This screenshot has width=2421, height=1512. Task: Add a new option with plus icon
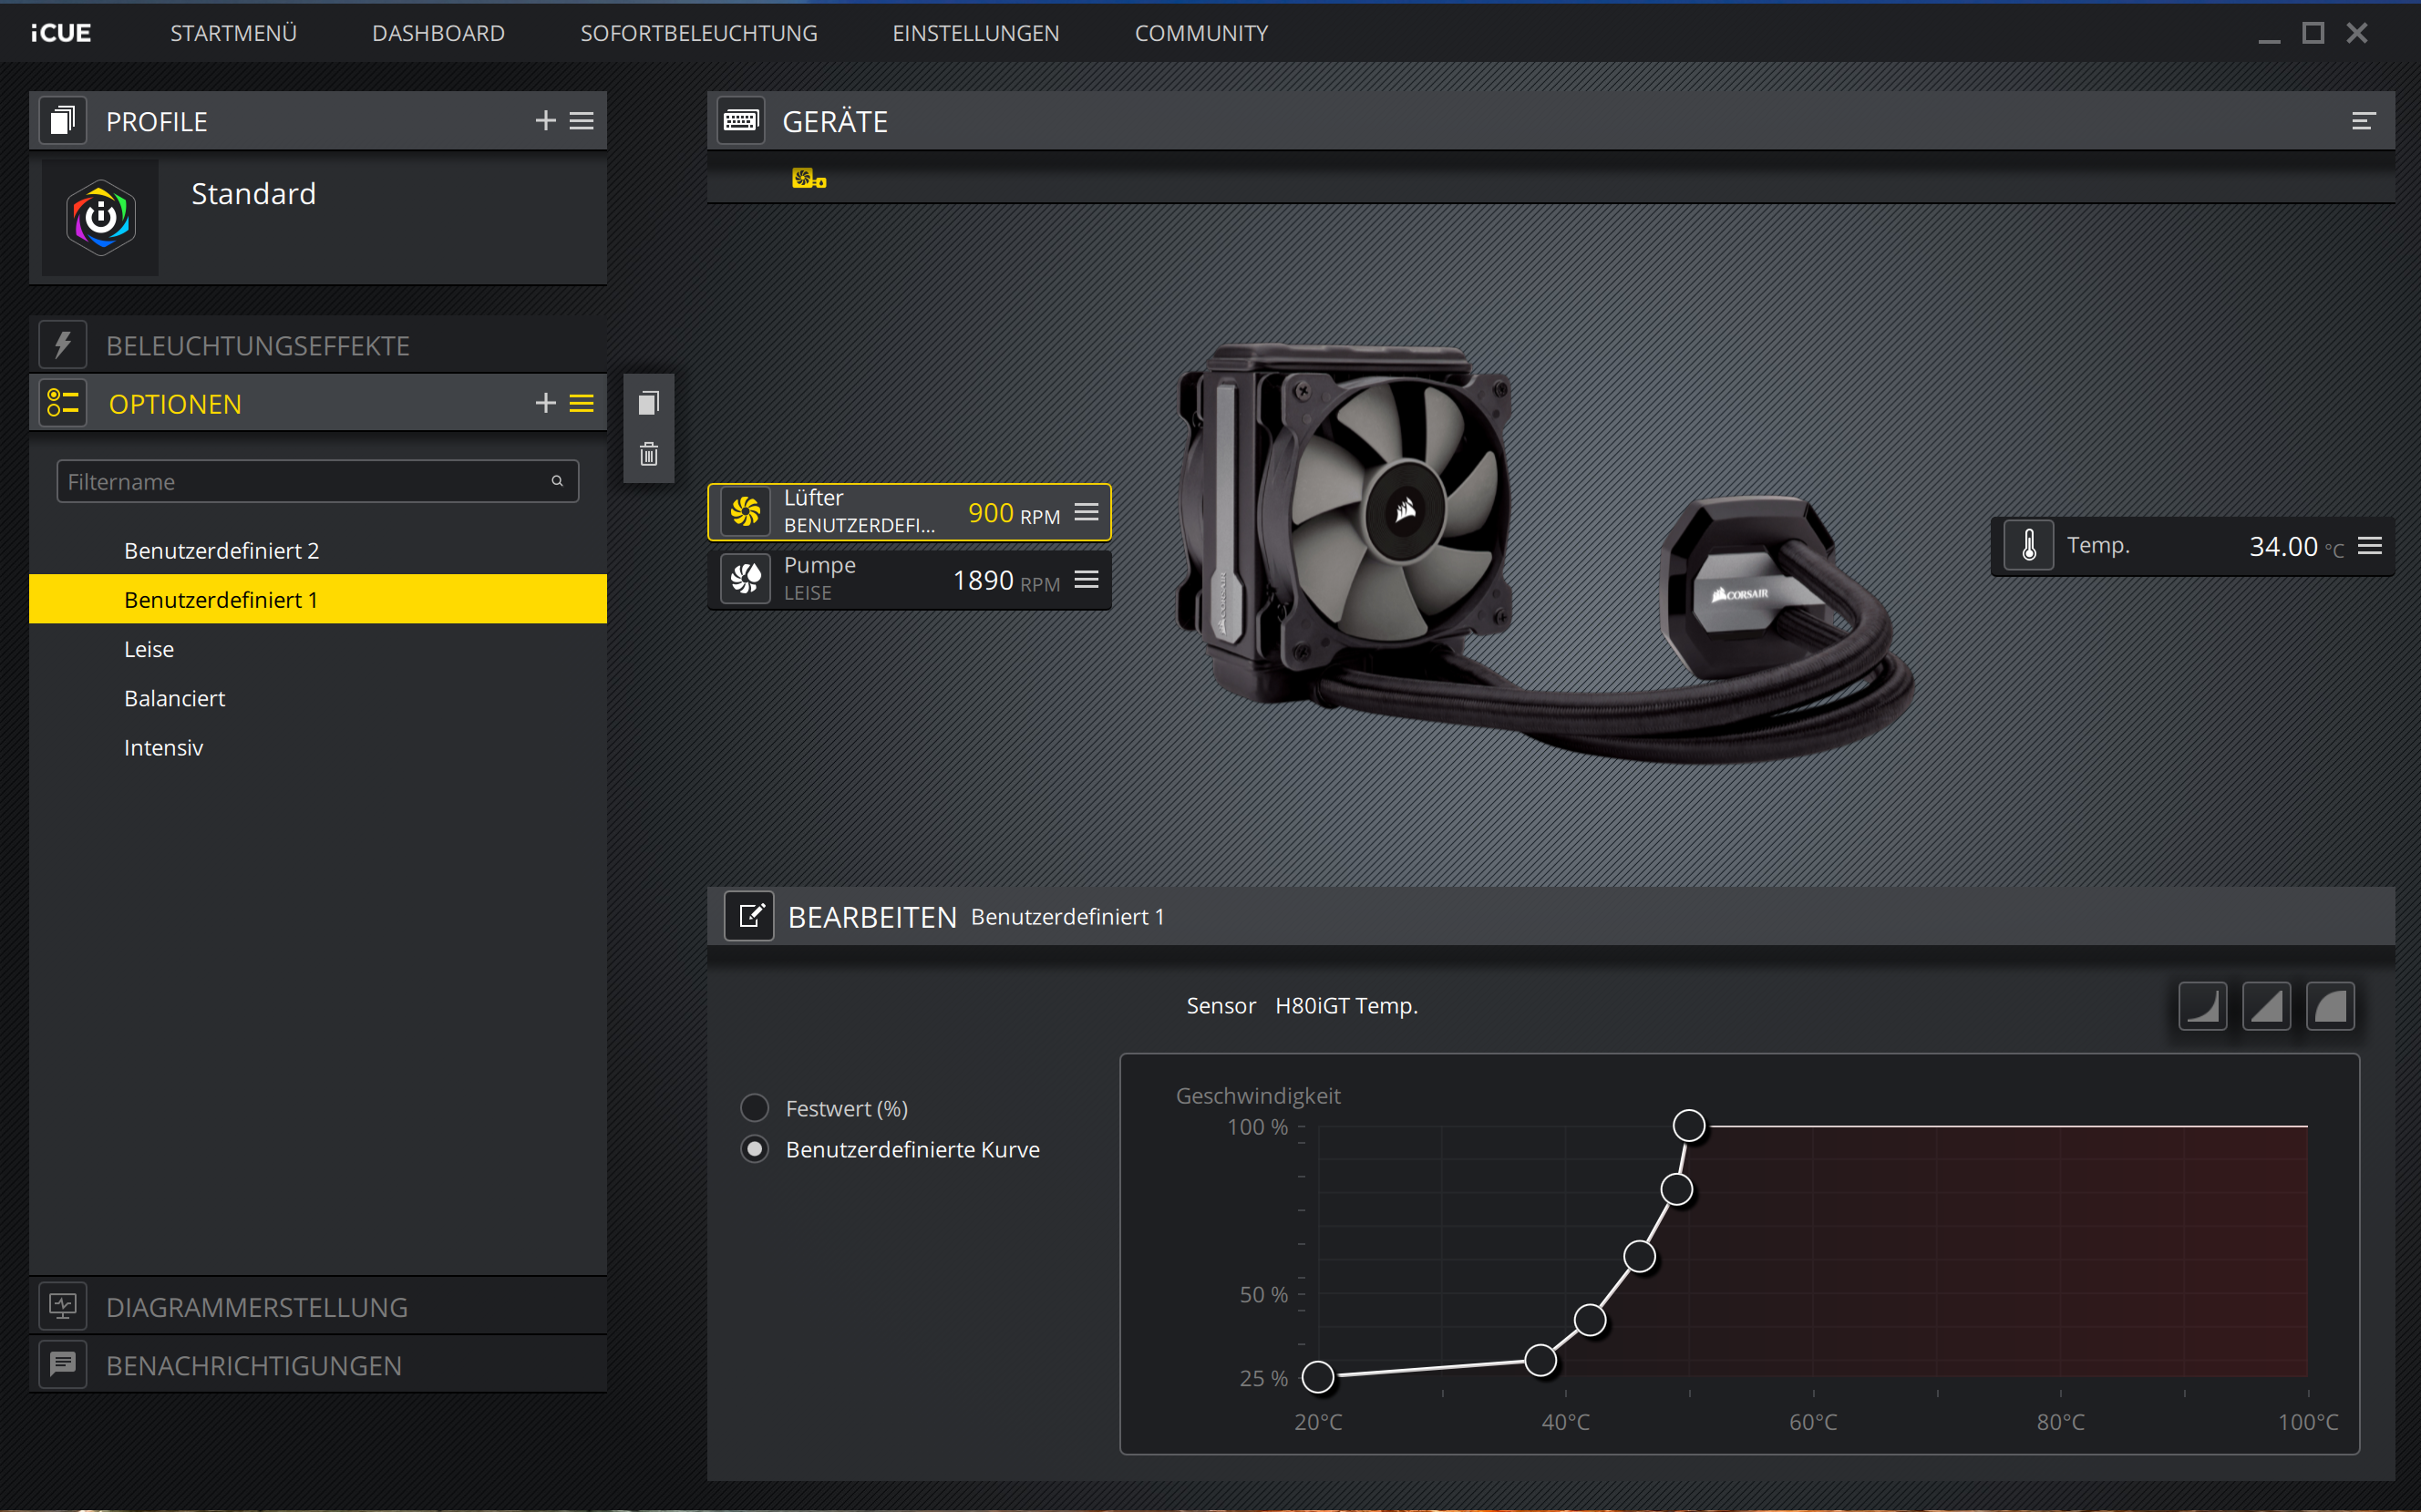coord(545,403)
